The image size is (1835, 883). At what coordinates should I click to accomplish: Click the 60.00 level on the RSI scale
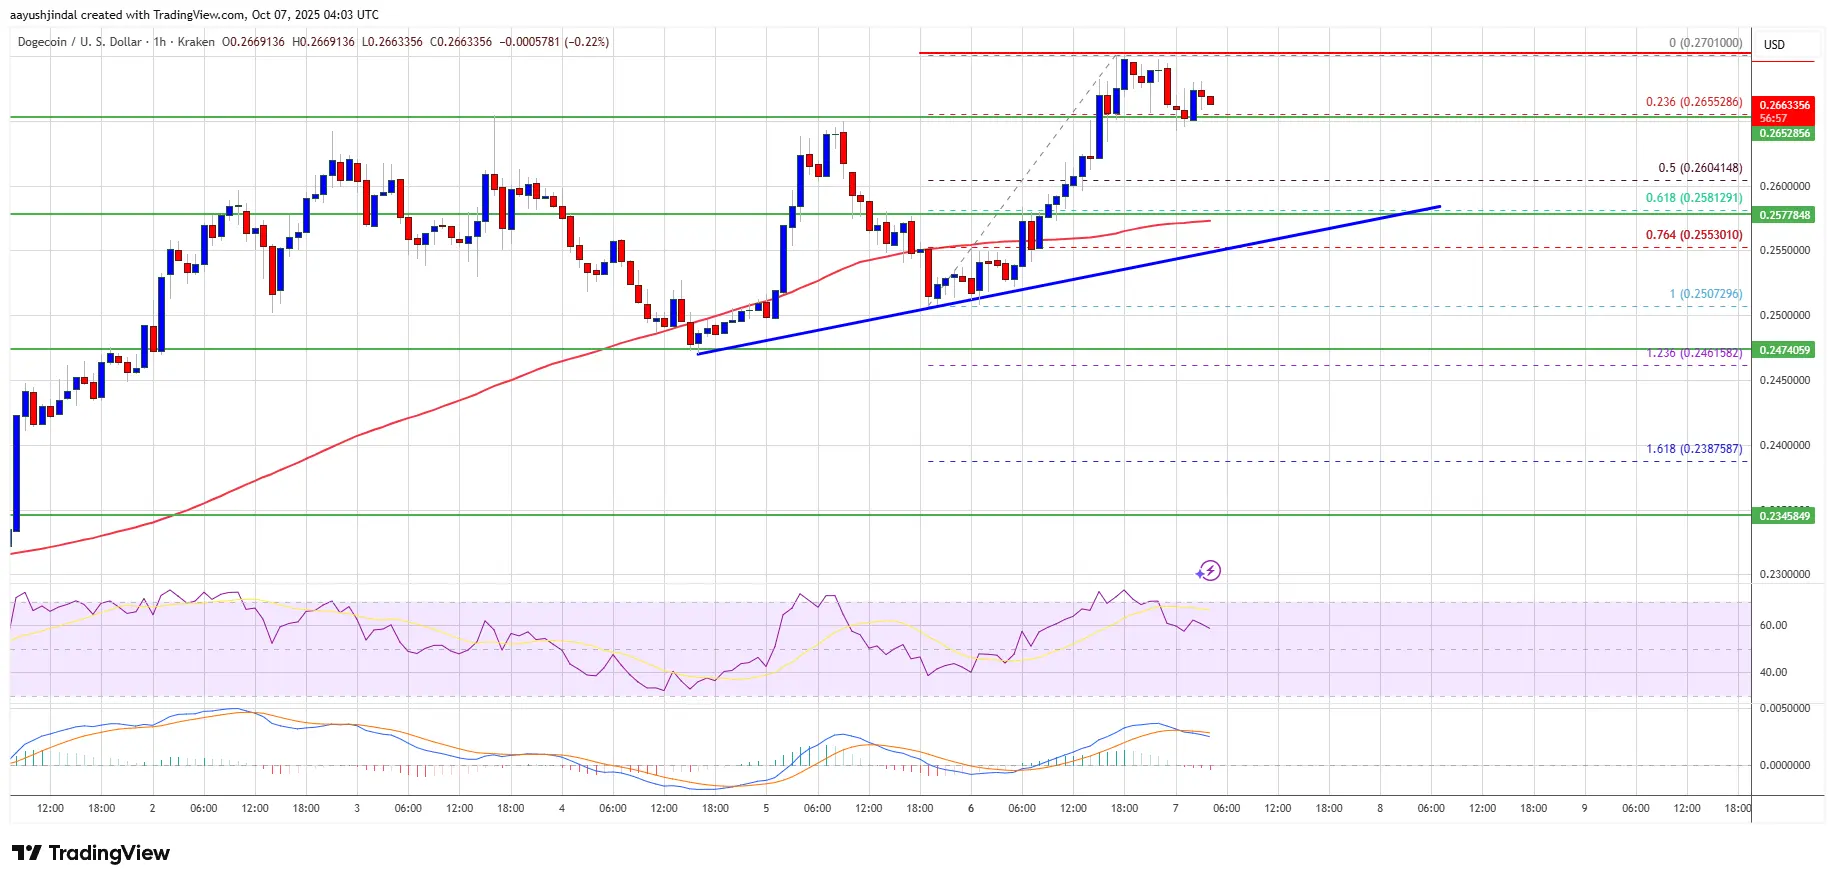coord(1773,625)
